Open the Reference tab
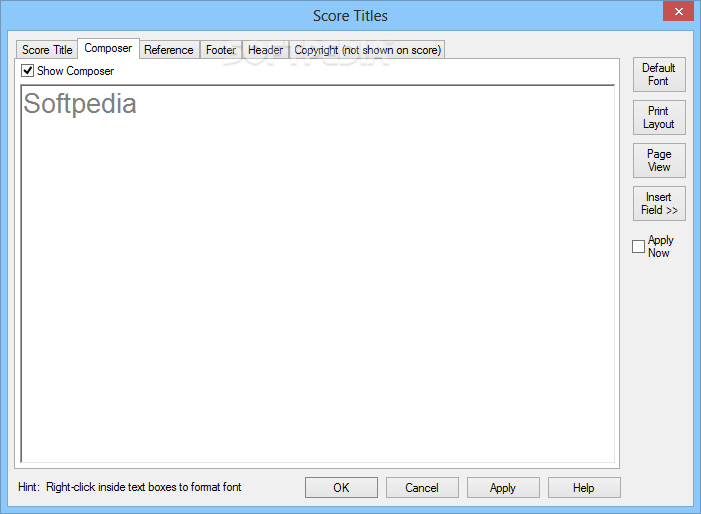This screenshot has width=701, height=514. (x=169, y=50)
